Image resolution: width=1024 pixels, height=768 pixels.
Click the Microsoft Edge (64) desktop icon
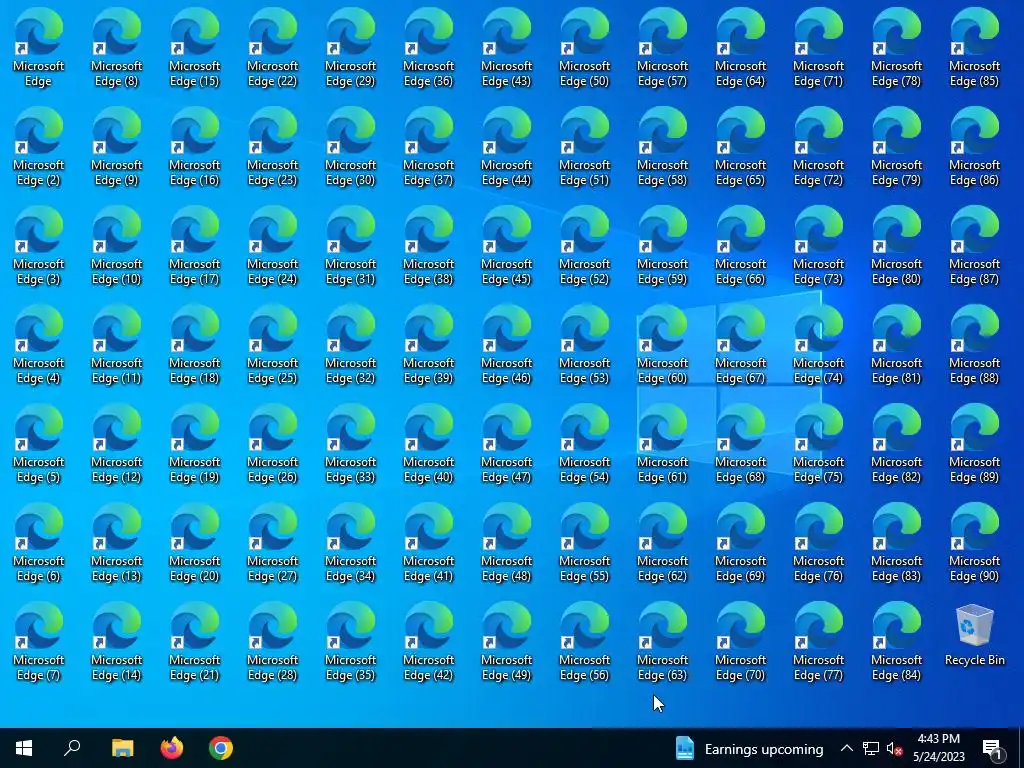(x=741, y=48)
